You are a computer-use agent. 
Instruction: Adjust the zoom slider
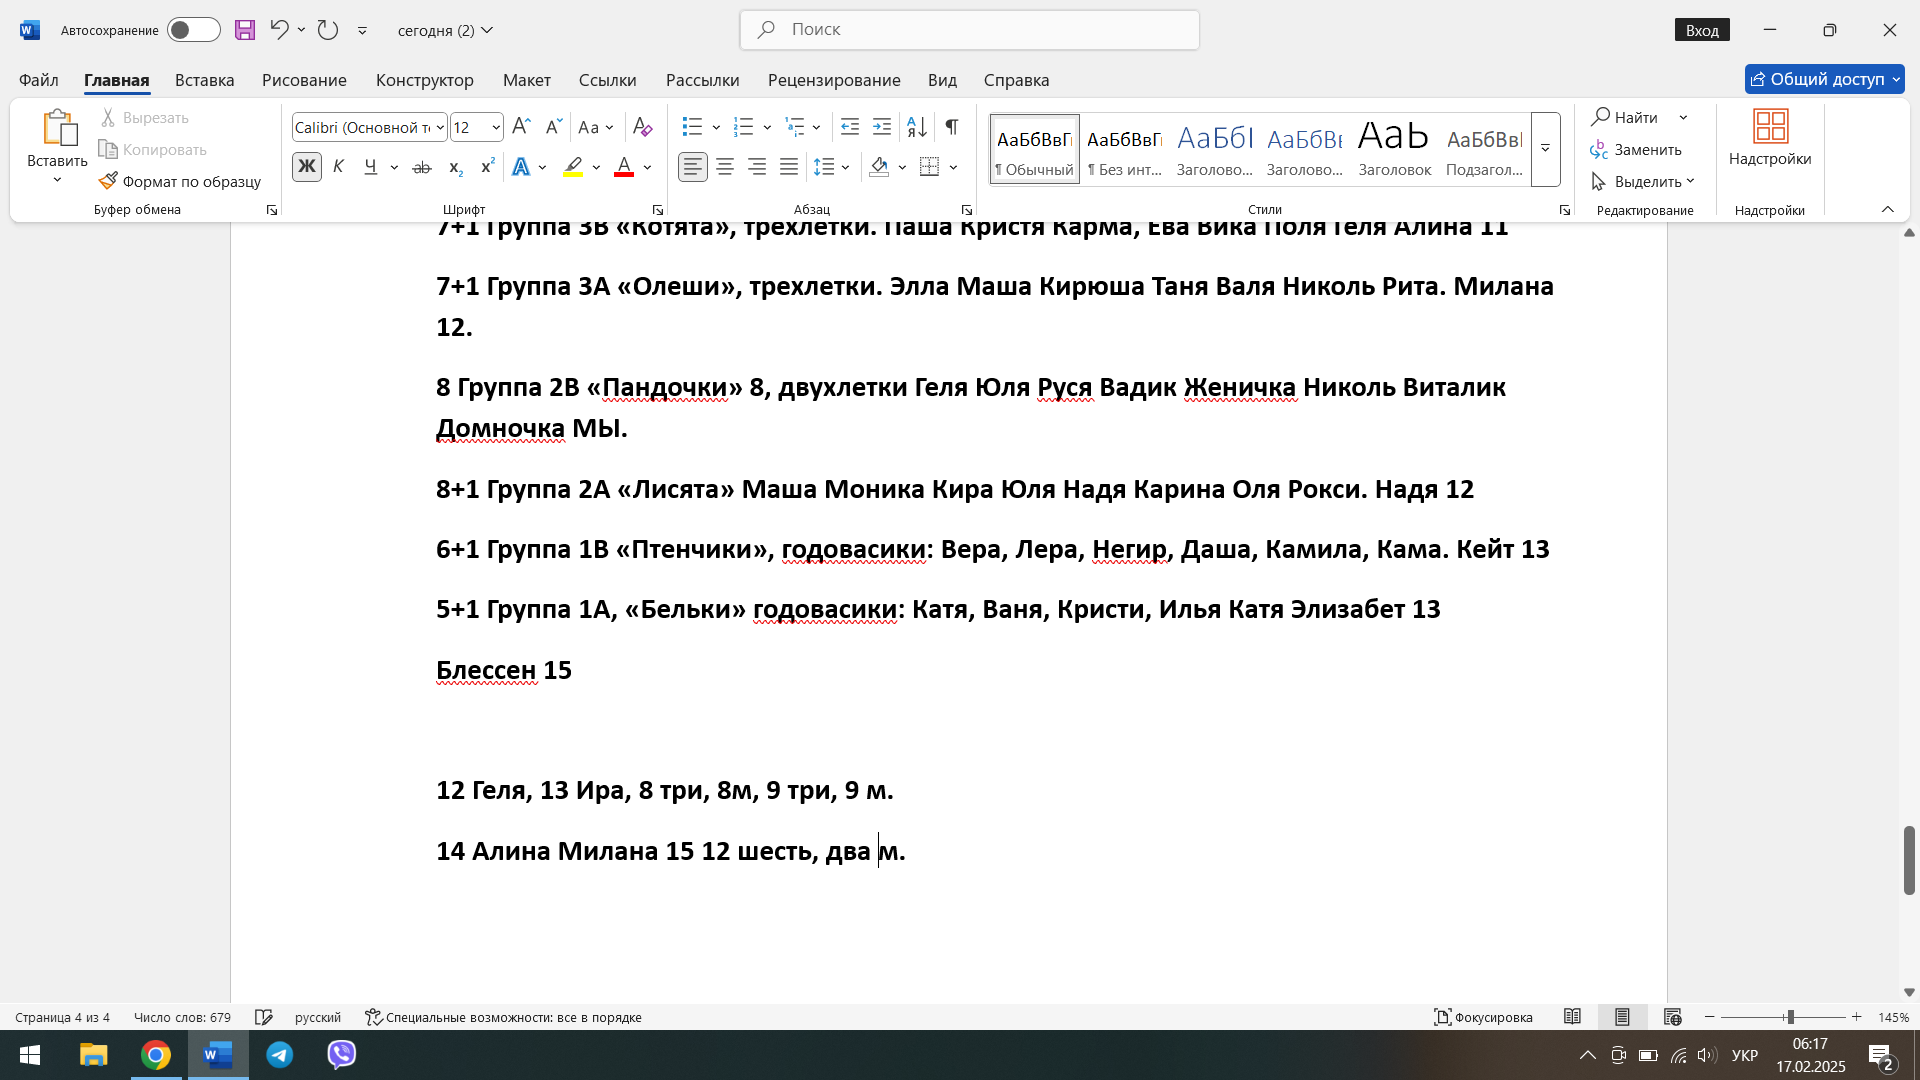click(1790, 1017)
